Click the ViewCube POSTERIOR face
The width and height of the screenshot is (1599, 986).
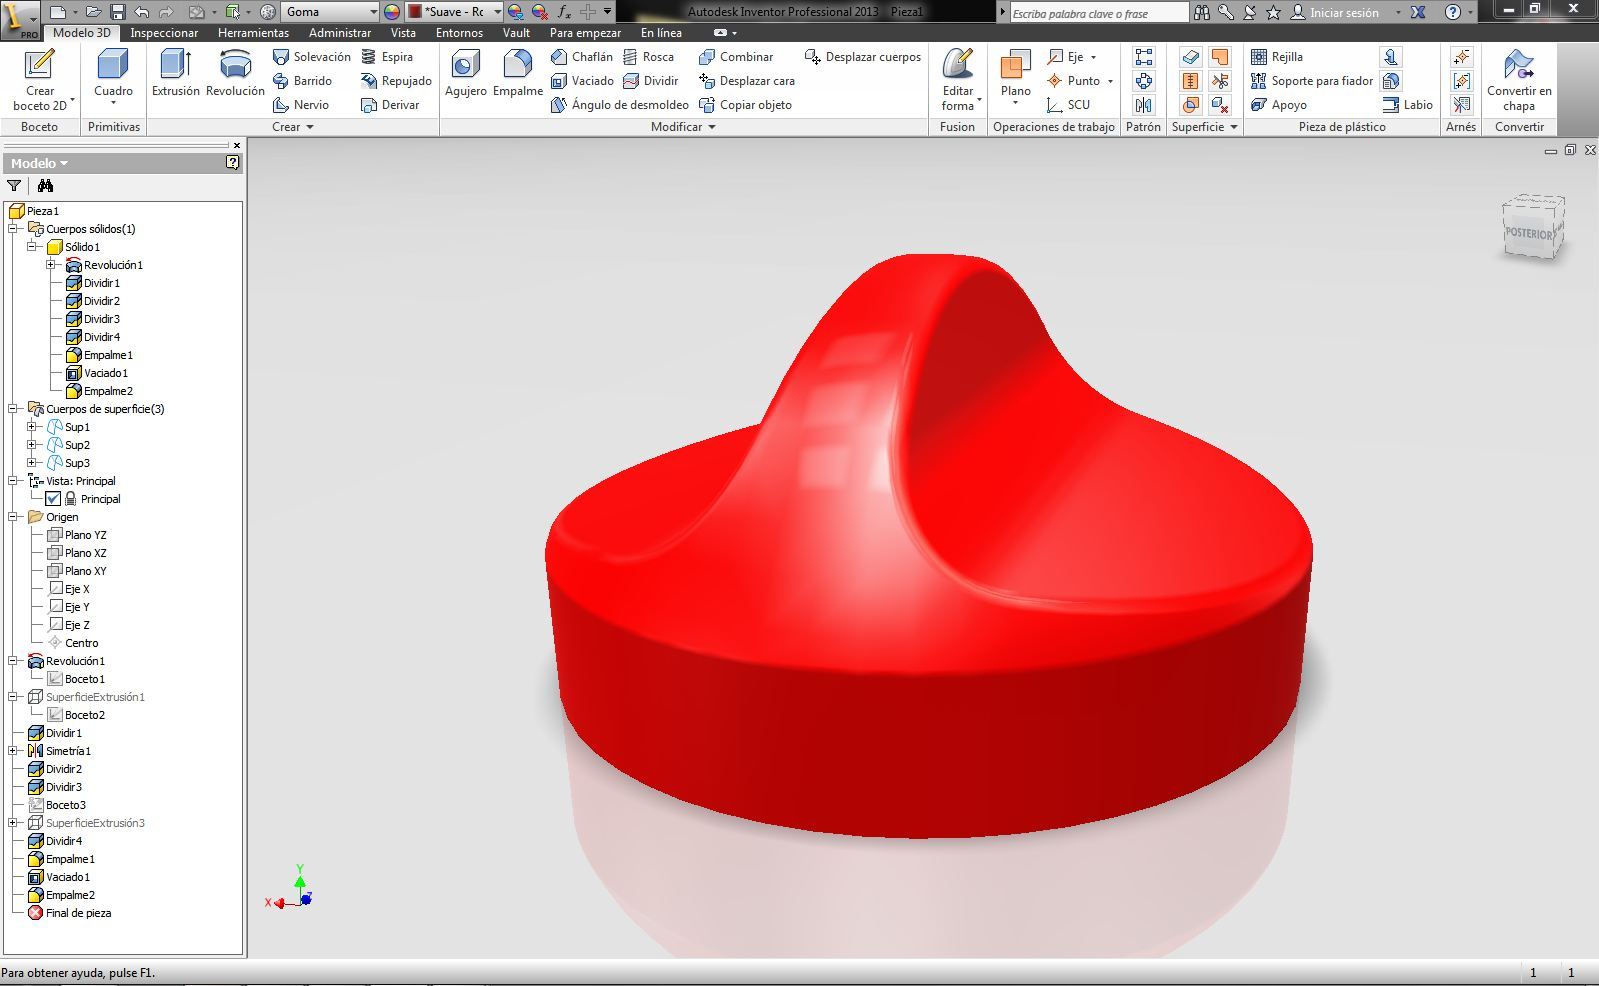pos(1529,232)
